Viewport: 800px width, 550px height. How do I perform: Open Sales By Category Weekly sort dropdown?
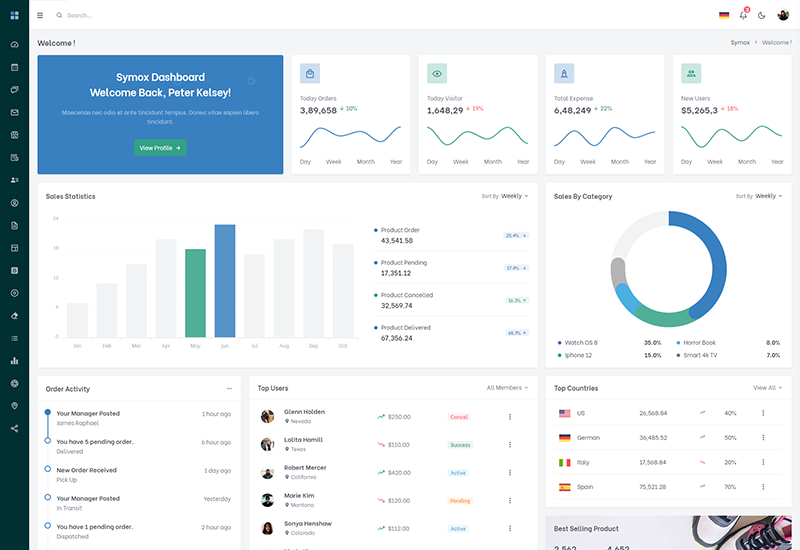click(768, 196)
